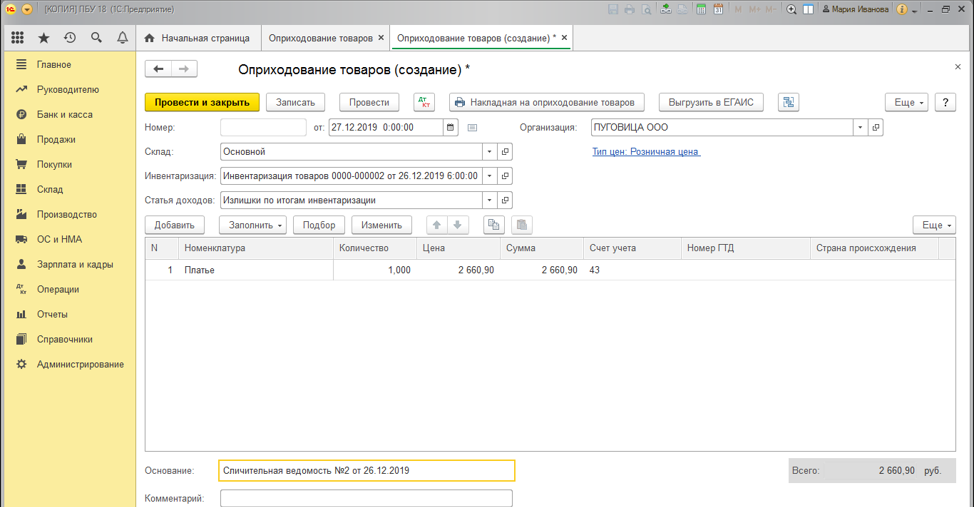The image size is (974, 507).
Task: Open Склад section in sidebar
Action: 50,189
